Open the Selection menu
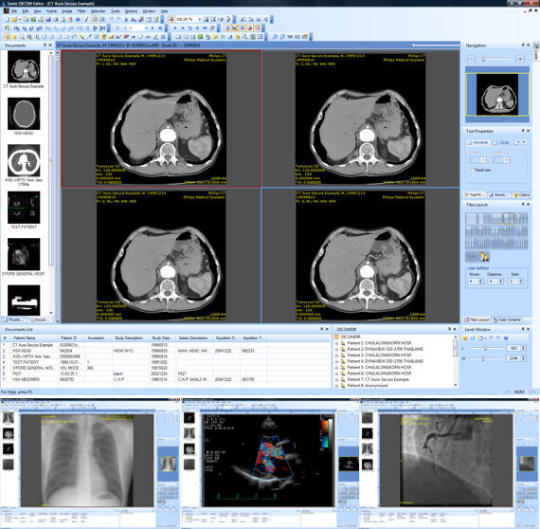The height and width of the screenshot is (529, 540). click(98, 11)
